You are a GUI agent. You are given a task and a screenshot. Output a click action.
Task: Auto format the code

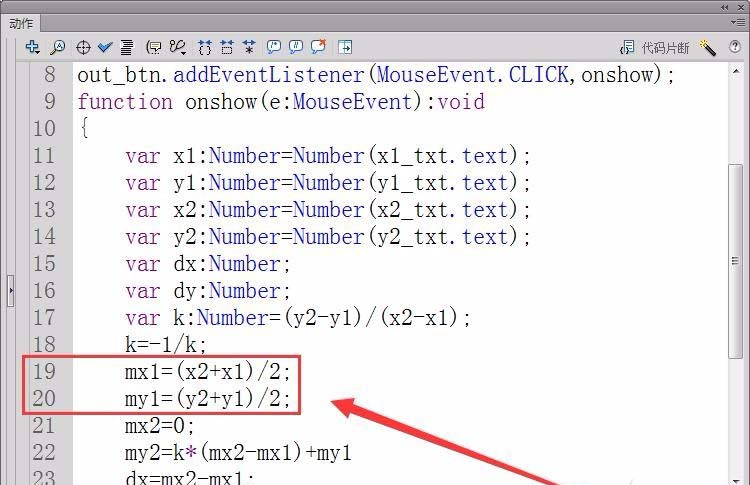point(127,47)
